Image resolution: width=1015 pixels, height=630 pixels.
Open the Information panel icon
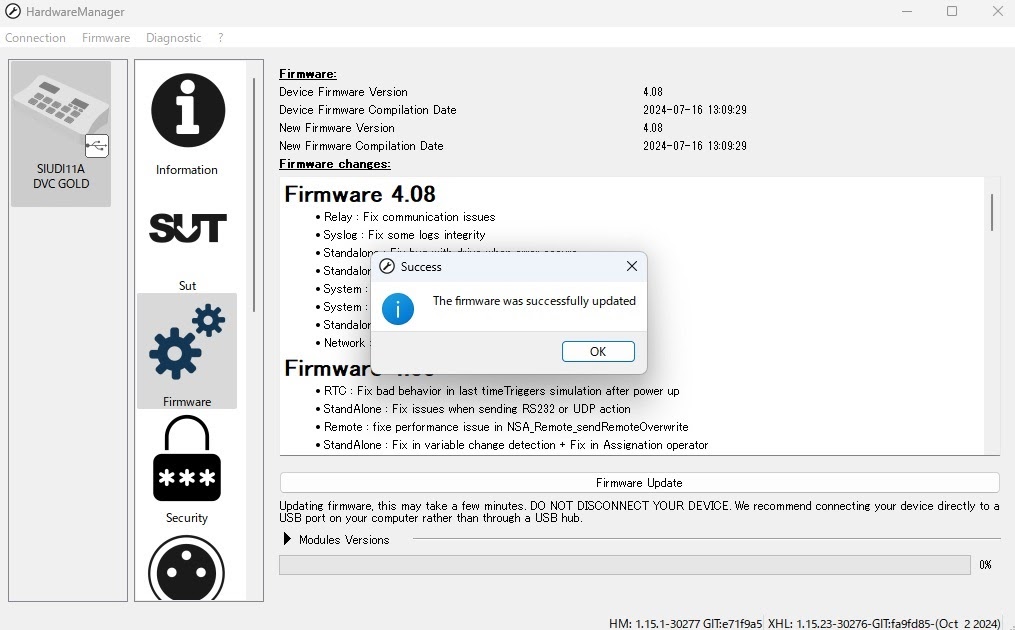tap(187, 112)
